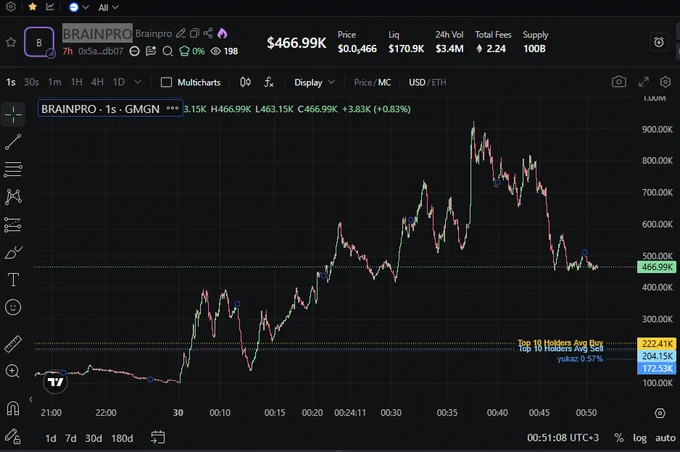Toggle the magnet snap mode
Image resolution: width=680 pixels, height=452 pixels.
click(13, 408)
